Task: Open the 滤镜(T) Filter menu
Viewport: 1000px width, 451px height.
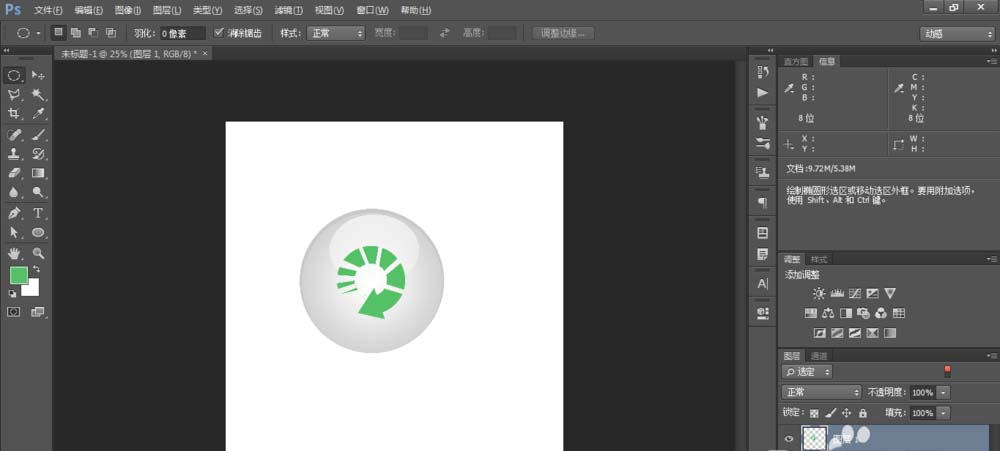Action: [289, 9]
